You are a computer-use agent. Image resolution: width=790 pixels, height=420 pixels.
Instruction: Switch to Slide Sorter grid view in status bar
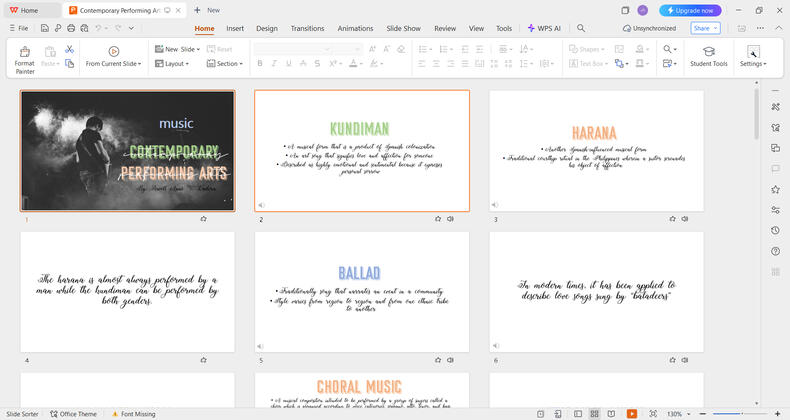pyautogui.click(x=595, y=413)
